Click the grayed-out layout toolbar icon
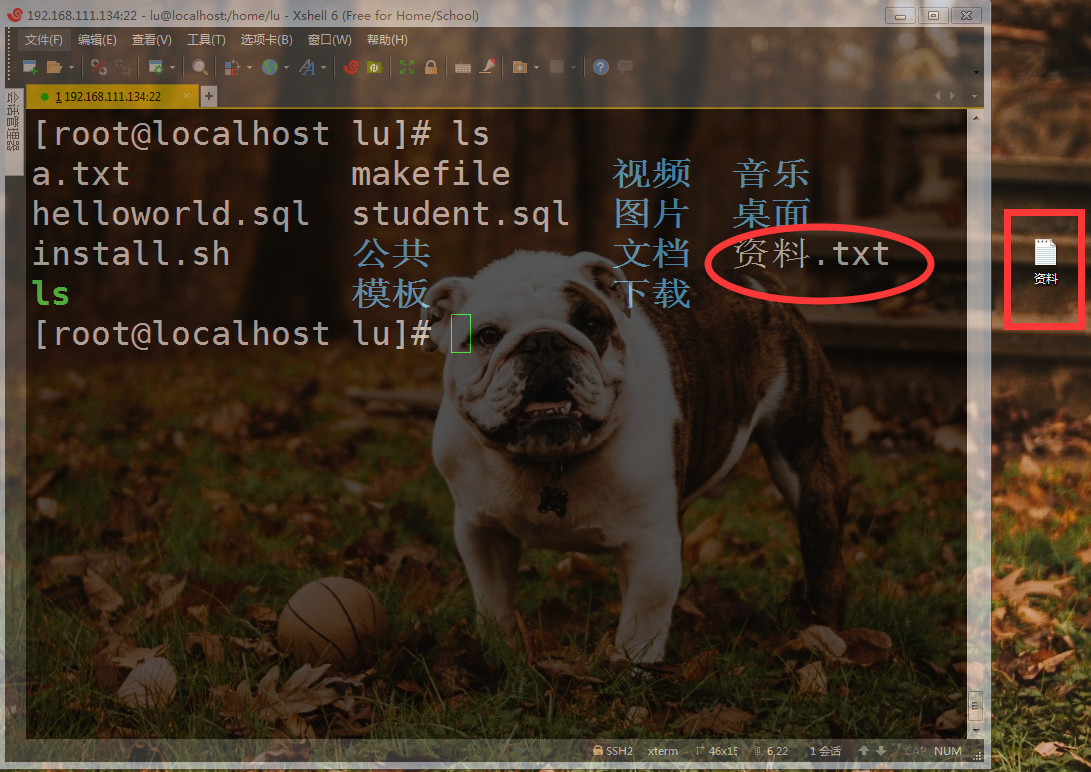 click(557, 67)
